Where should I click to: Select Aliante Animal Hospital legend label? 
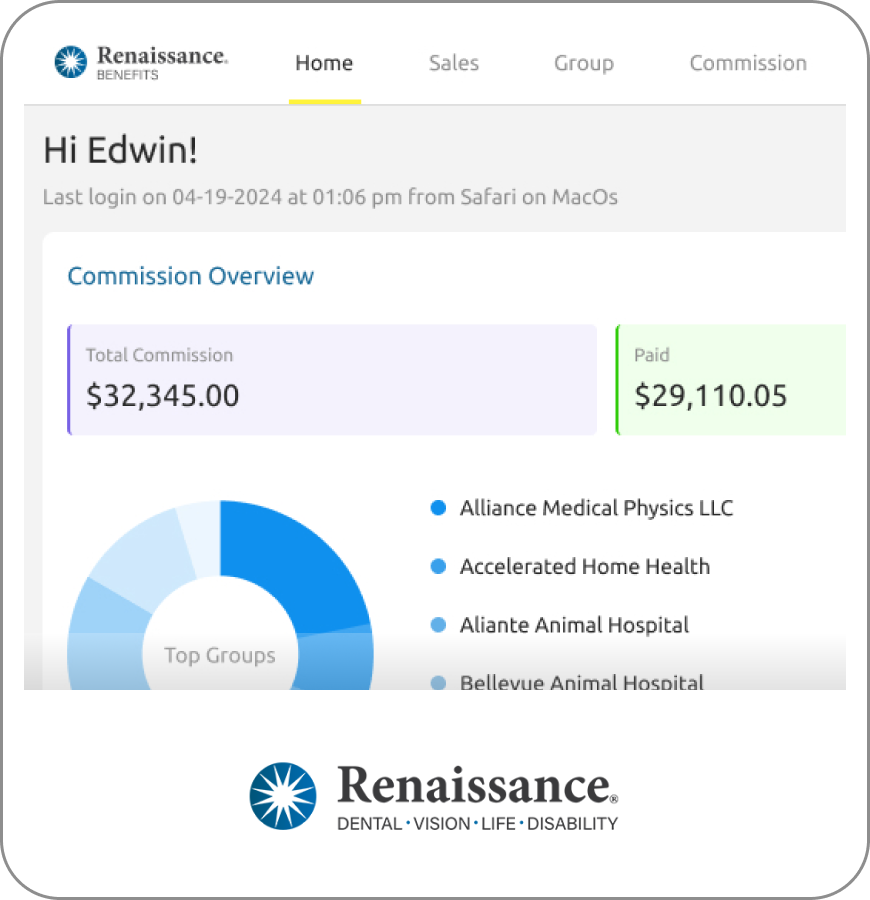point(574,625)
